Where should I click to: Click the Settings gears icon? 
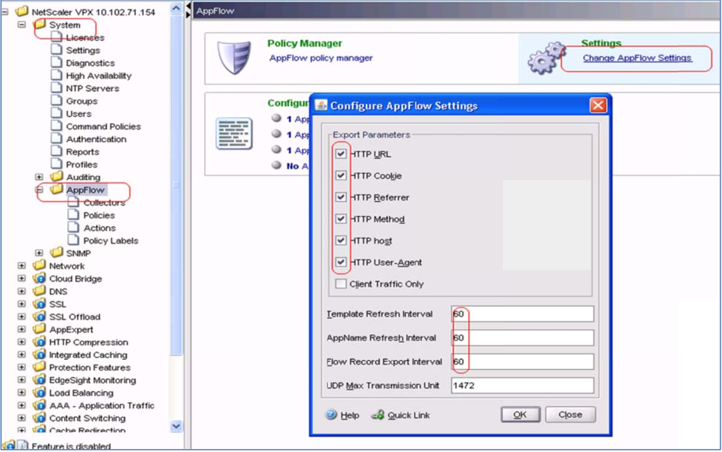pyautogui.click(x=547, y=58)
